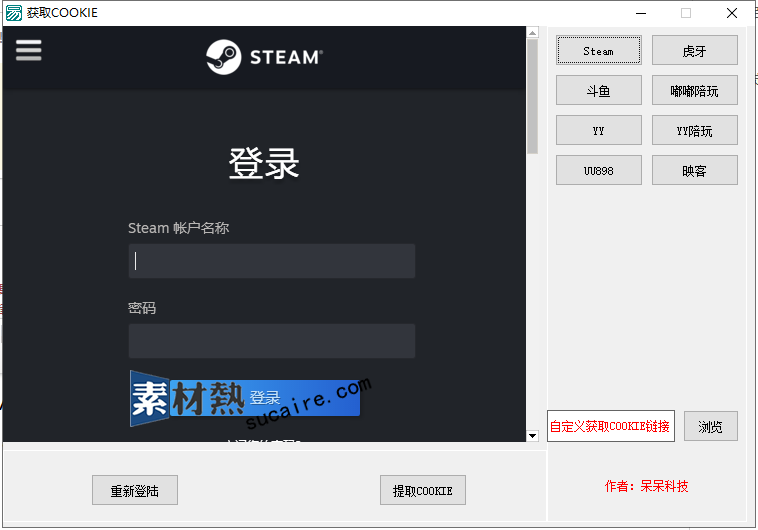The width and height of the screenshot is (758, 530).
Task: Open the Steam hamburger menu
Action: coord(29,50)
